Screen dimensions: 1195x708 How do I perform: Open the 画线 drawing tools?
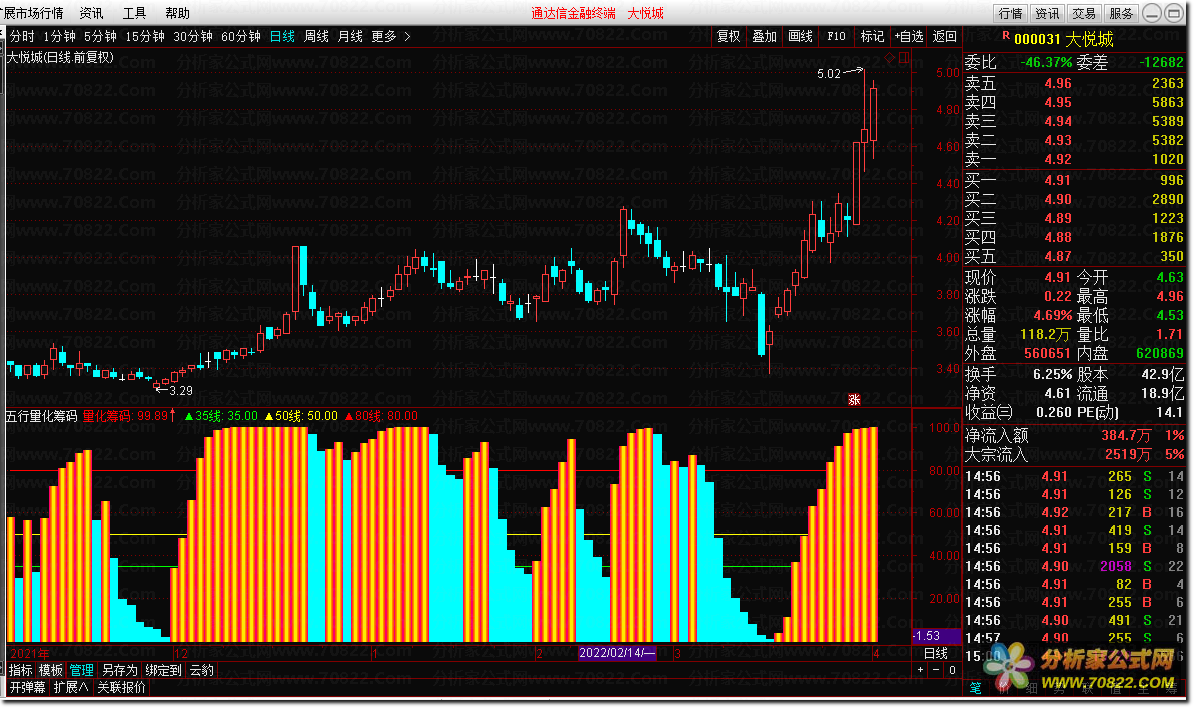(x=800, y=37)
